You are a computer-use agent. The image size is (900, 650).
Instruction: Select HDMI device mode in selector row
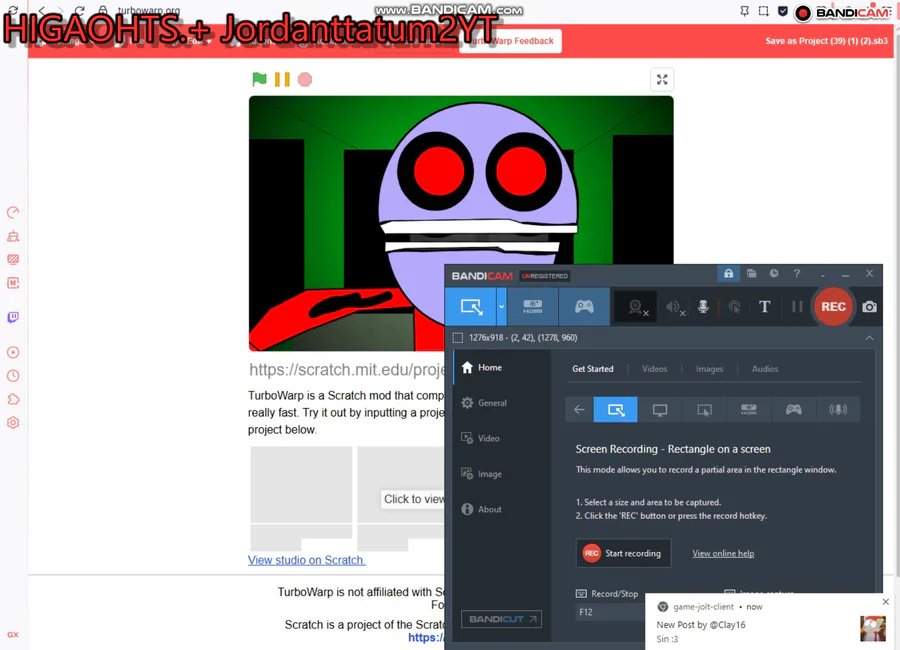tap(749, 409)
